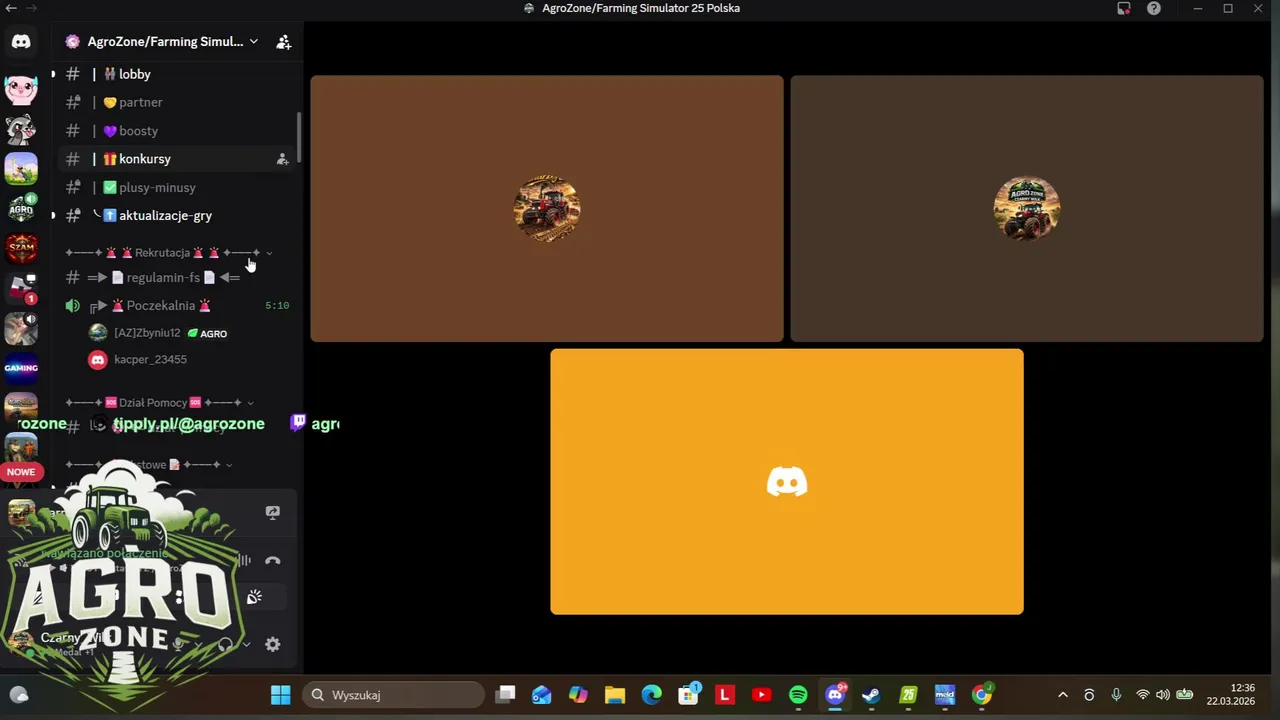This screenshot has width=1280, height=720.
Task: Click the invite people icon beside server name
Action: (284, 42)
